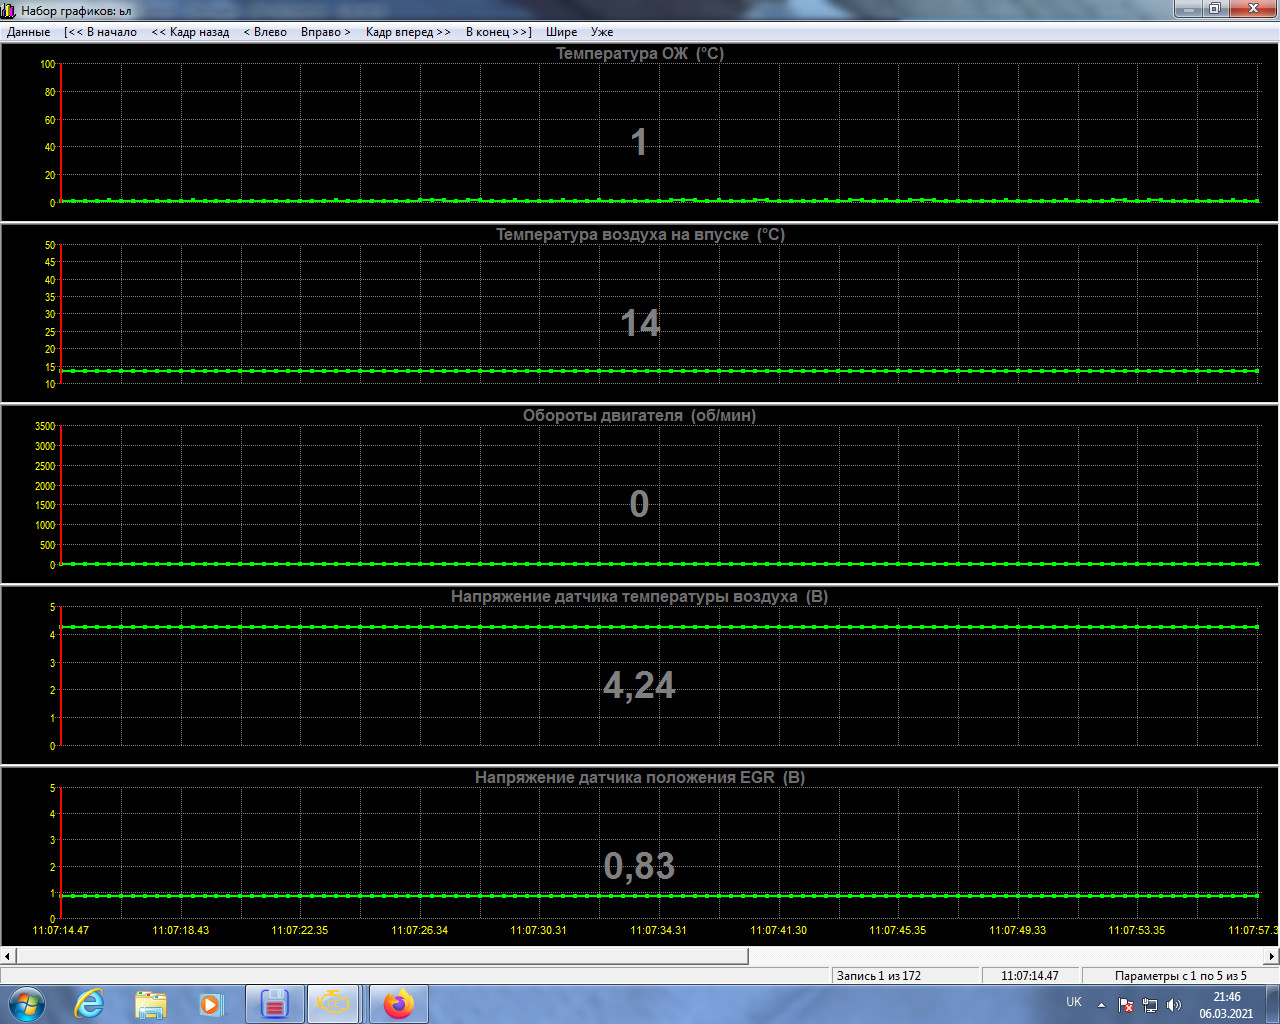The height and width of the screenshot is (1024, 1280).
Task: Click the UK language indicator
Action: click(1074, 1002)
